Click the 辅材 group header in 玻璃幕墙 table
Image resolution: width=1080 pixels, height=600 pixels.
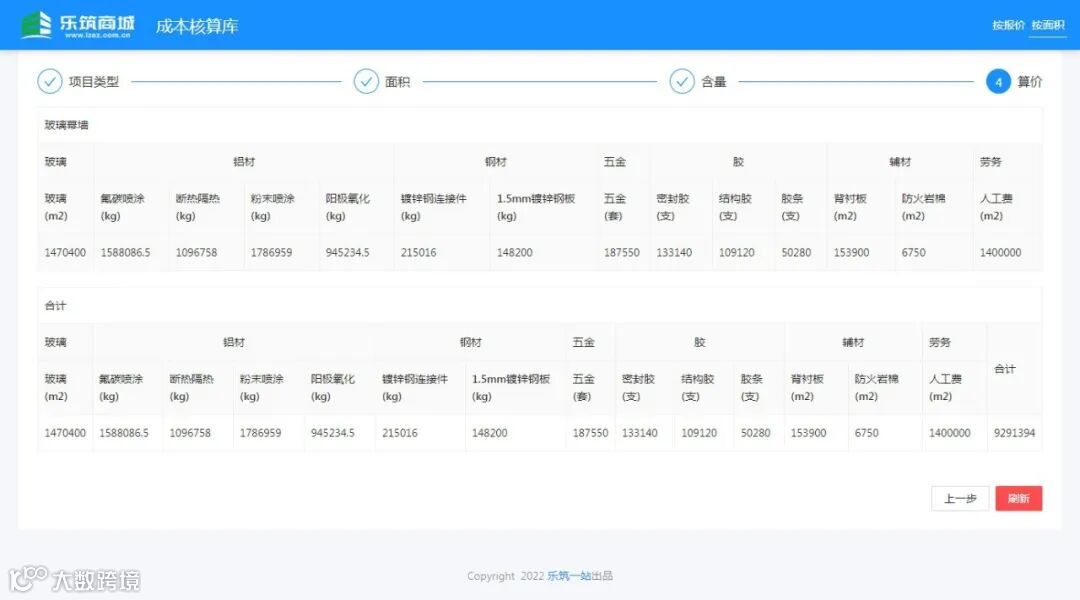[900, 162]
